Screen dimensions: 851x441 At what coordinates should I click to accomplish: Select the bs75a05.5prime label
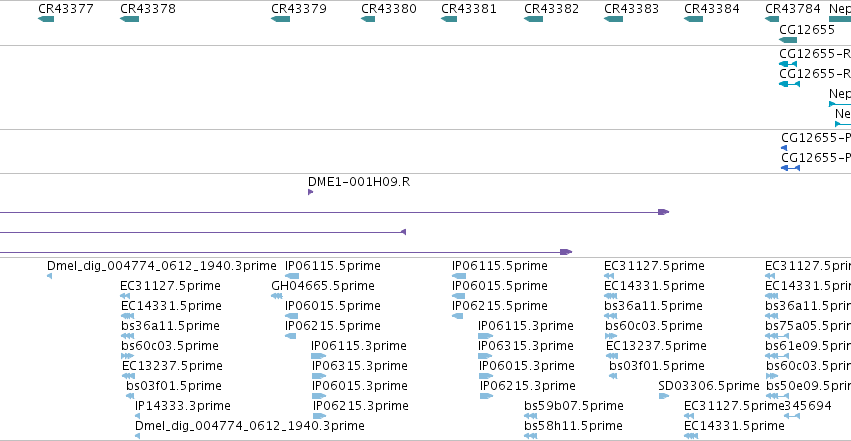tap(808, 325)
